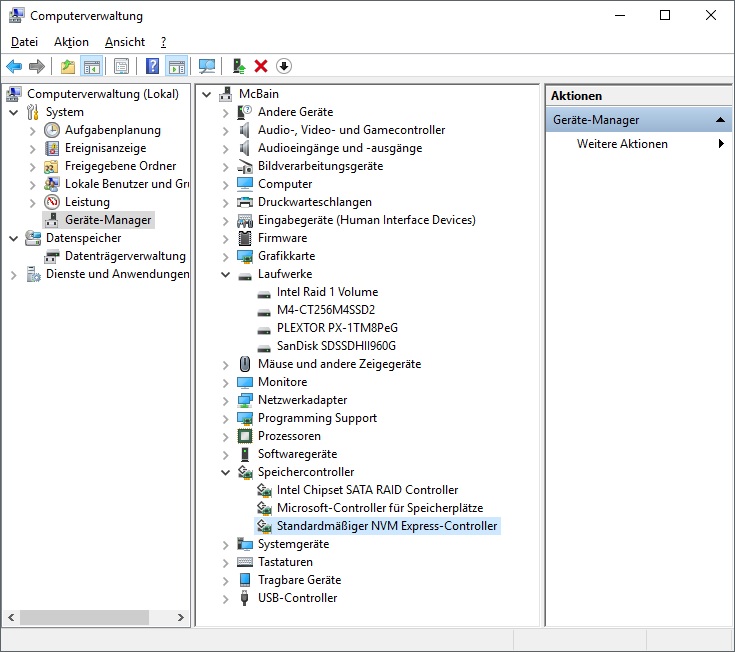Image resolution: width=735 pixels, height=652 pixels.
Task: Select Microsoft-Controller für Speicherplätze
Action: [x=380, y=508]
